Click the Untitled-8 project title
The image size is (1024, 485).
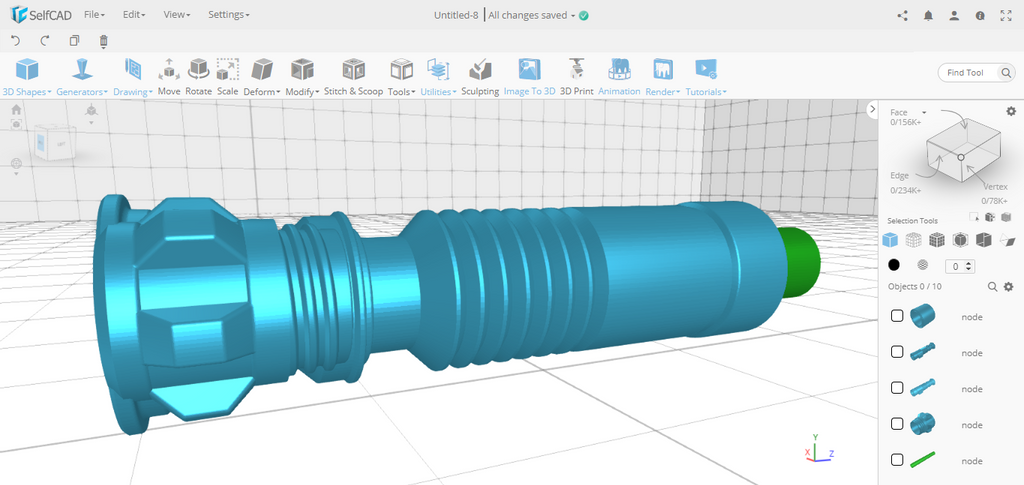tap(456, 16)
